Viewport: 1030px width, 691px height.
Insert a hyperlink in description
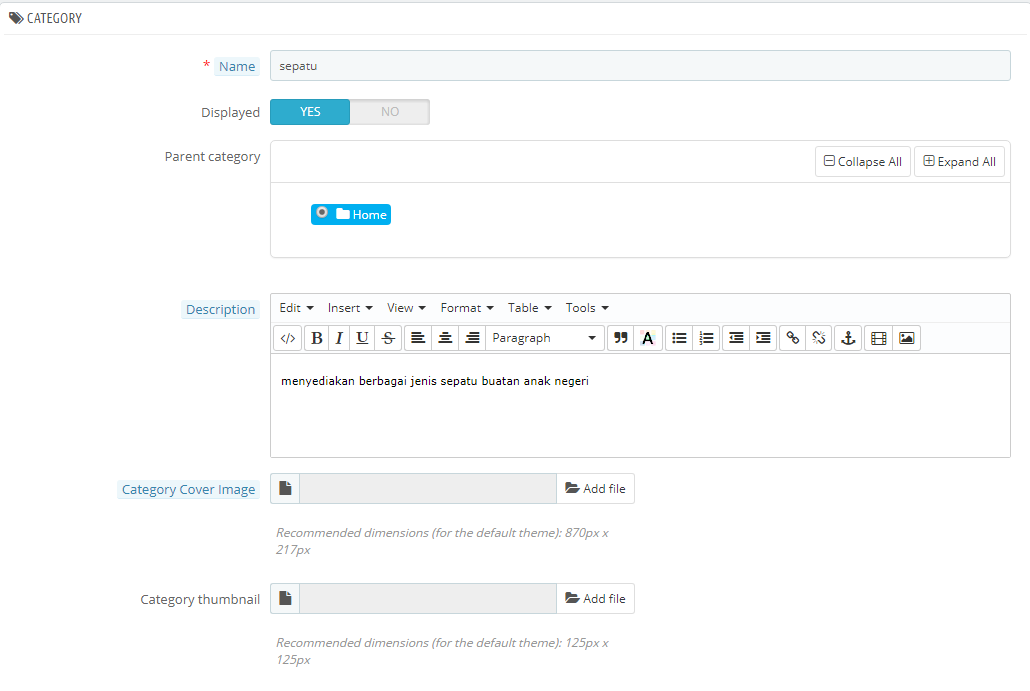click(792, 338)
